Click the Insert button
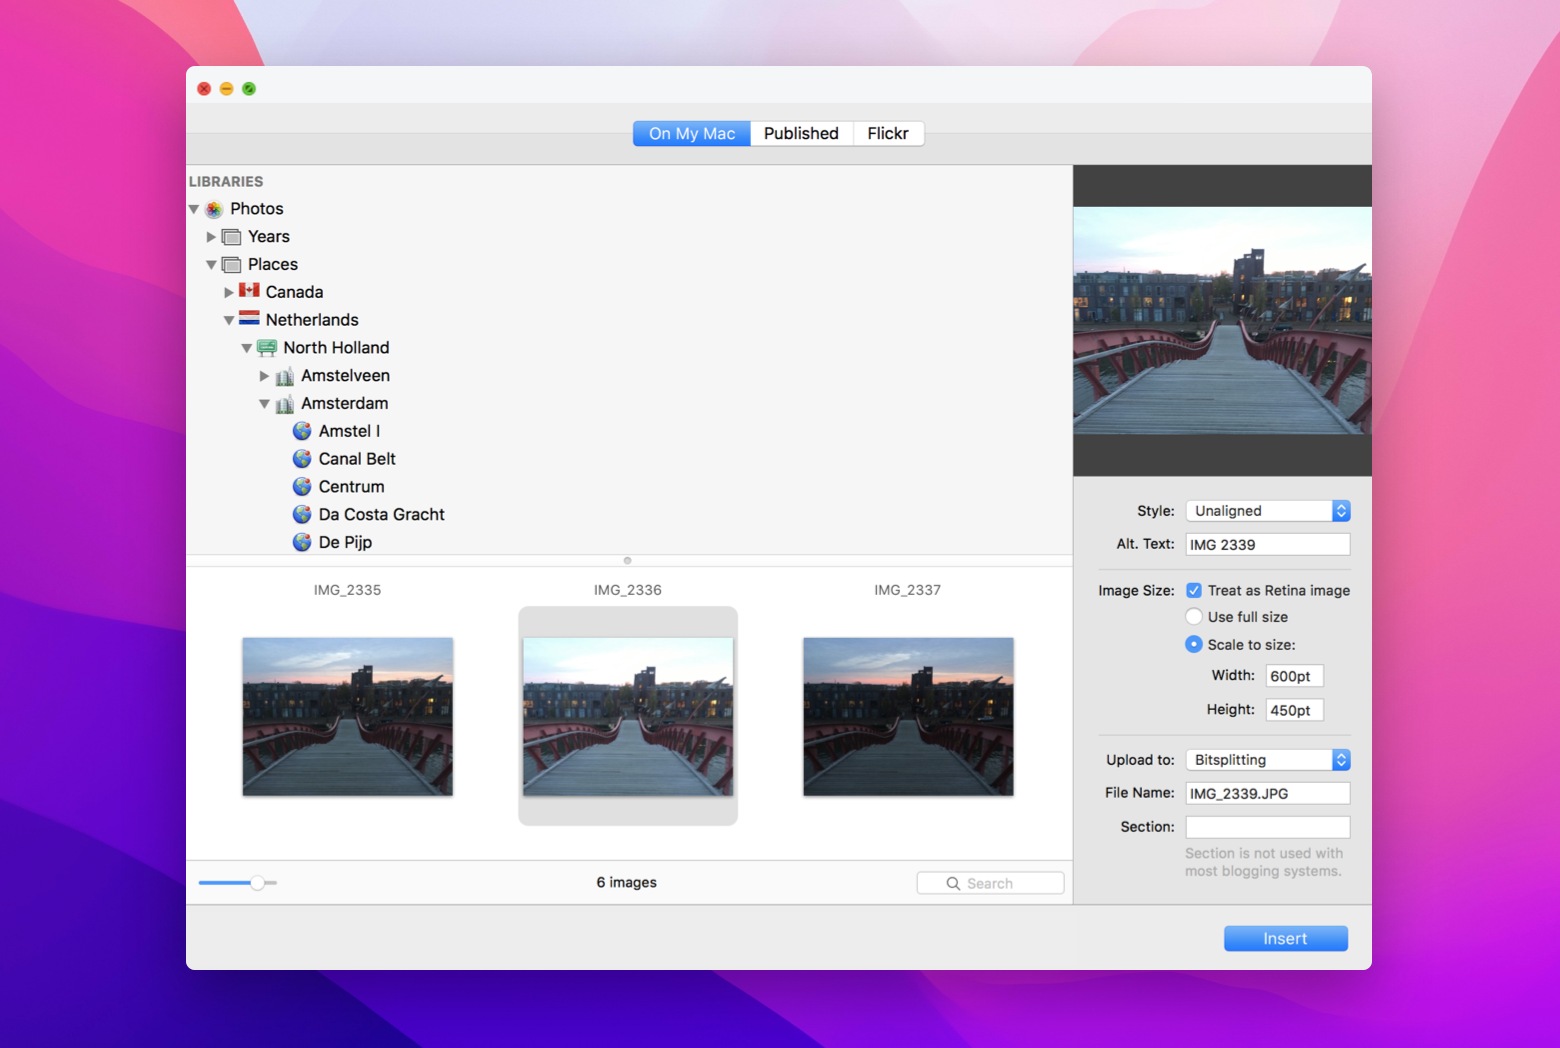1560x1048 pixels. coord(1285,938)
